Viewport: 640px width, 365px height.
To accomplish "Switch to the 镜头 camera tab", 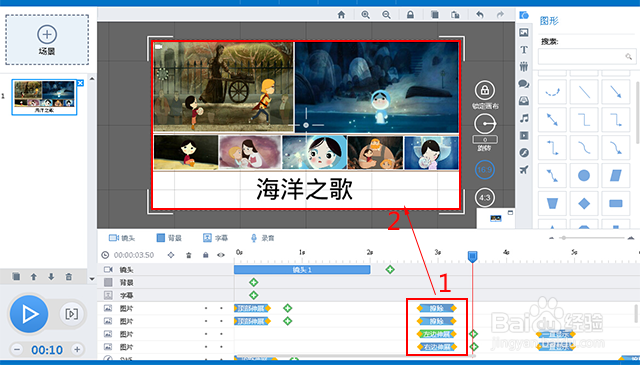I will [122, 238].
